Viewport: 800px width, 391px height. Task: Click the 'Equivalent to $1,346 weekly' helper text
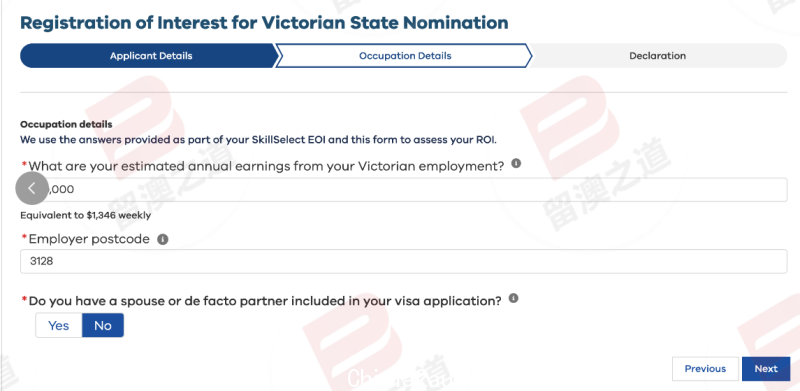pyautogui.click(x=85, y=215)
